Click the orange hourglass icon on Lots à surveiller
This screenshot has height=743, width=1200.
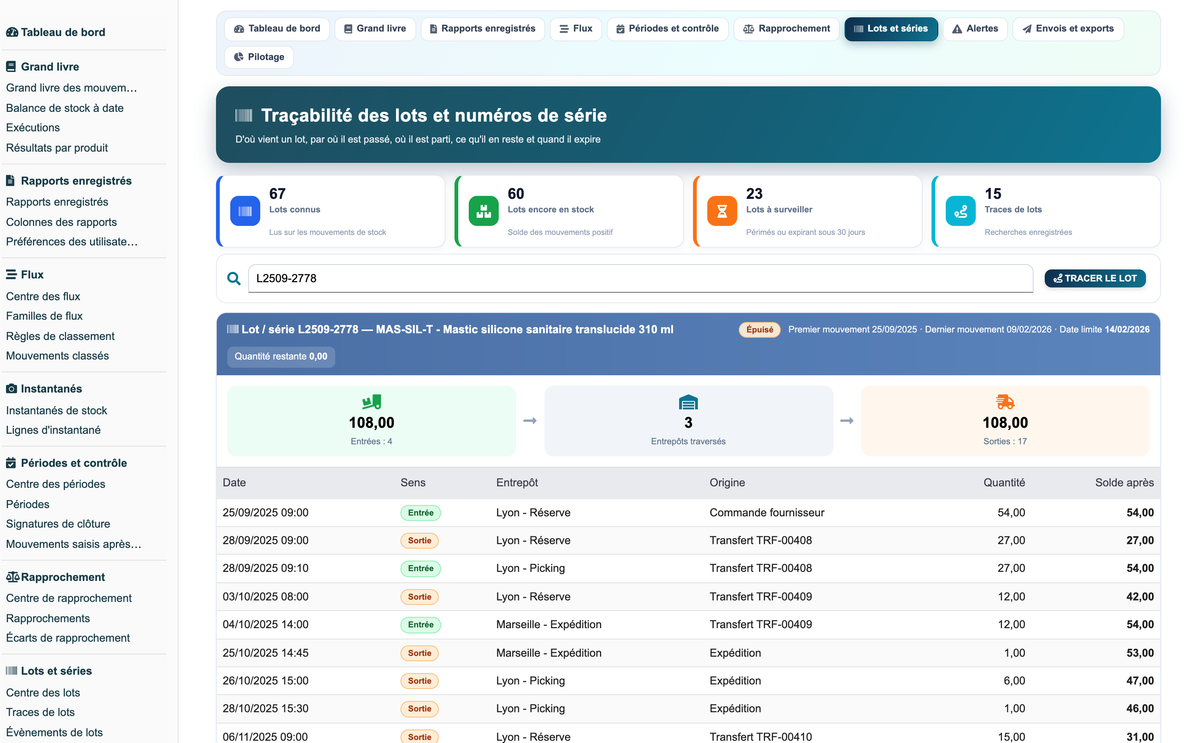pos(722,211)
